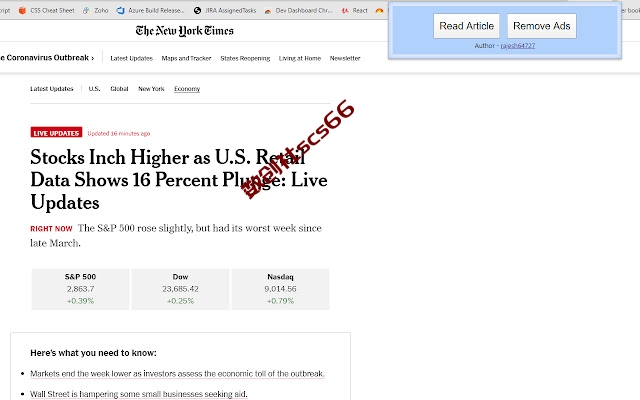640x400 pixels.
Task: Open Latest Updates in the top nav
Action: click(x=131, y=58)
